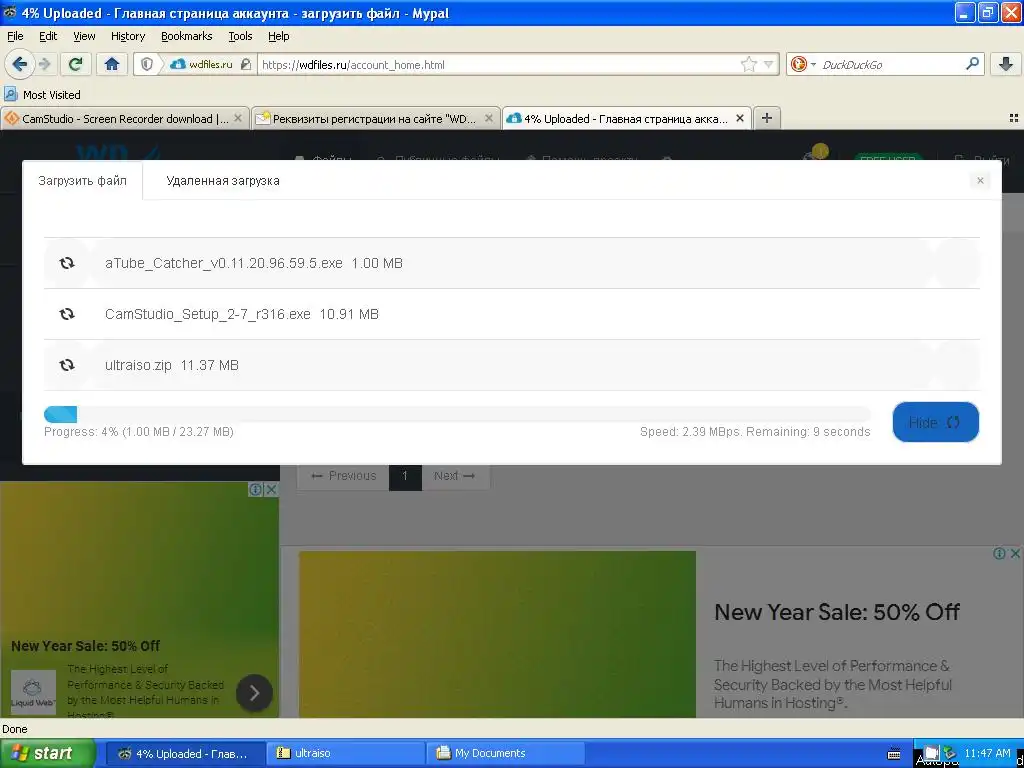This screenshot has width=1024, height=768.
Task: Click the arrow button on Liquid Web ad
Action: coord(254,692)
